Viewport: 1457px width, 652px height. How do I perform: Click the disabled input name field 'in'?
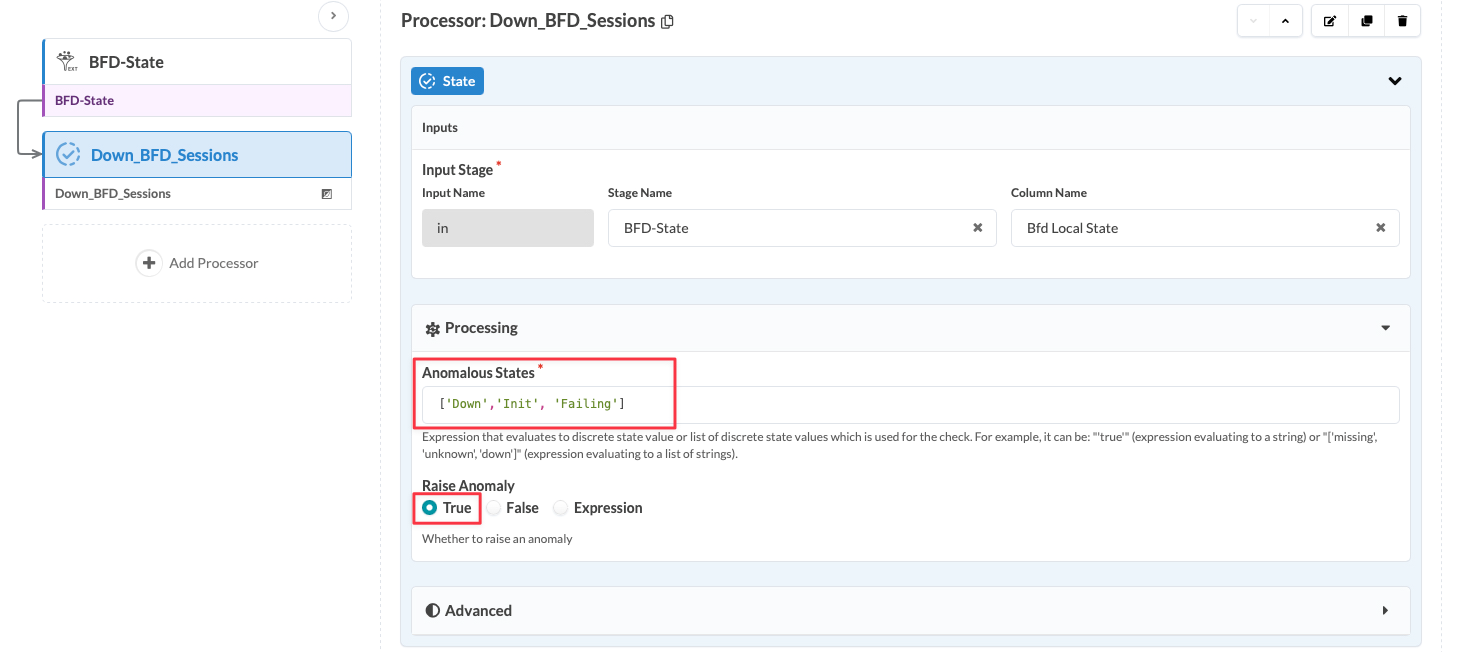[508, 228]
